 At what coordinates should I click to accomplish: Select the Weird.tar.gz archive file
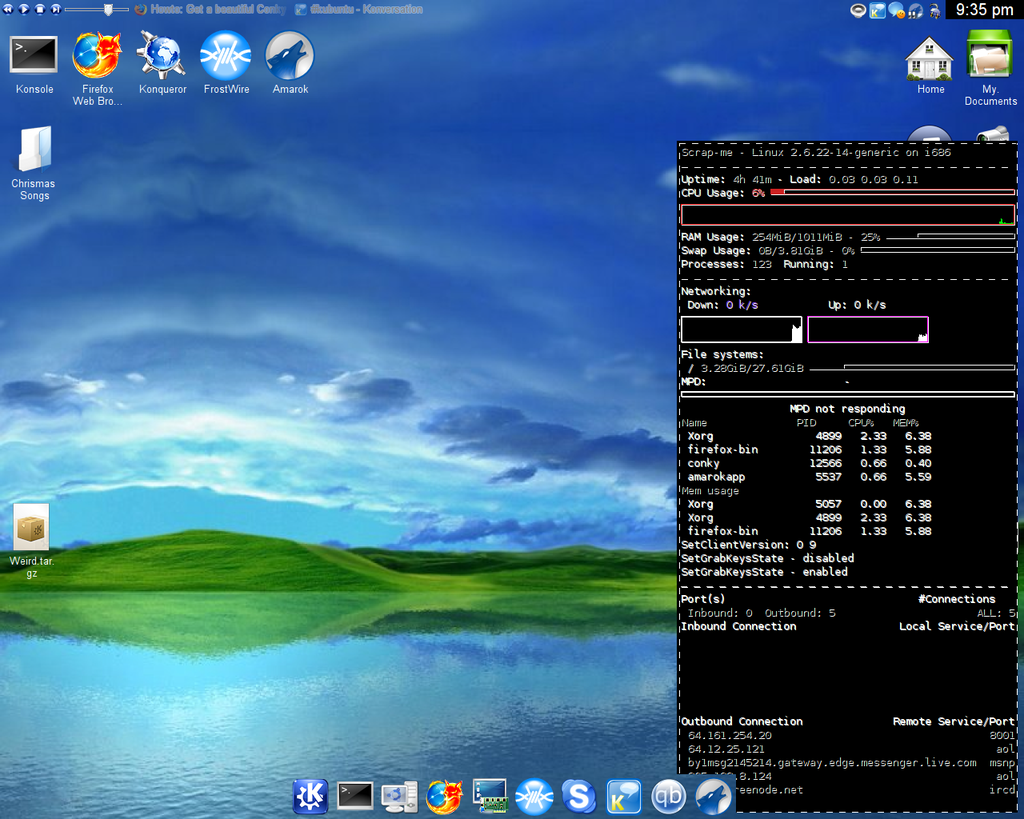click(x=31, y=527)
